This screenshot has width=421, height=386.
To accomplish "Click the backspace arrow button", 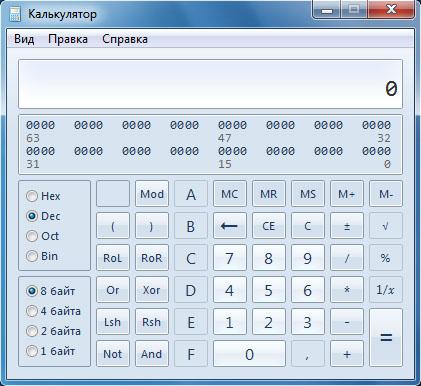I will point(230,226).
